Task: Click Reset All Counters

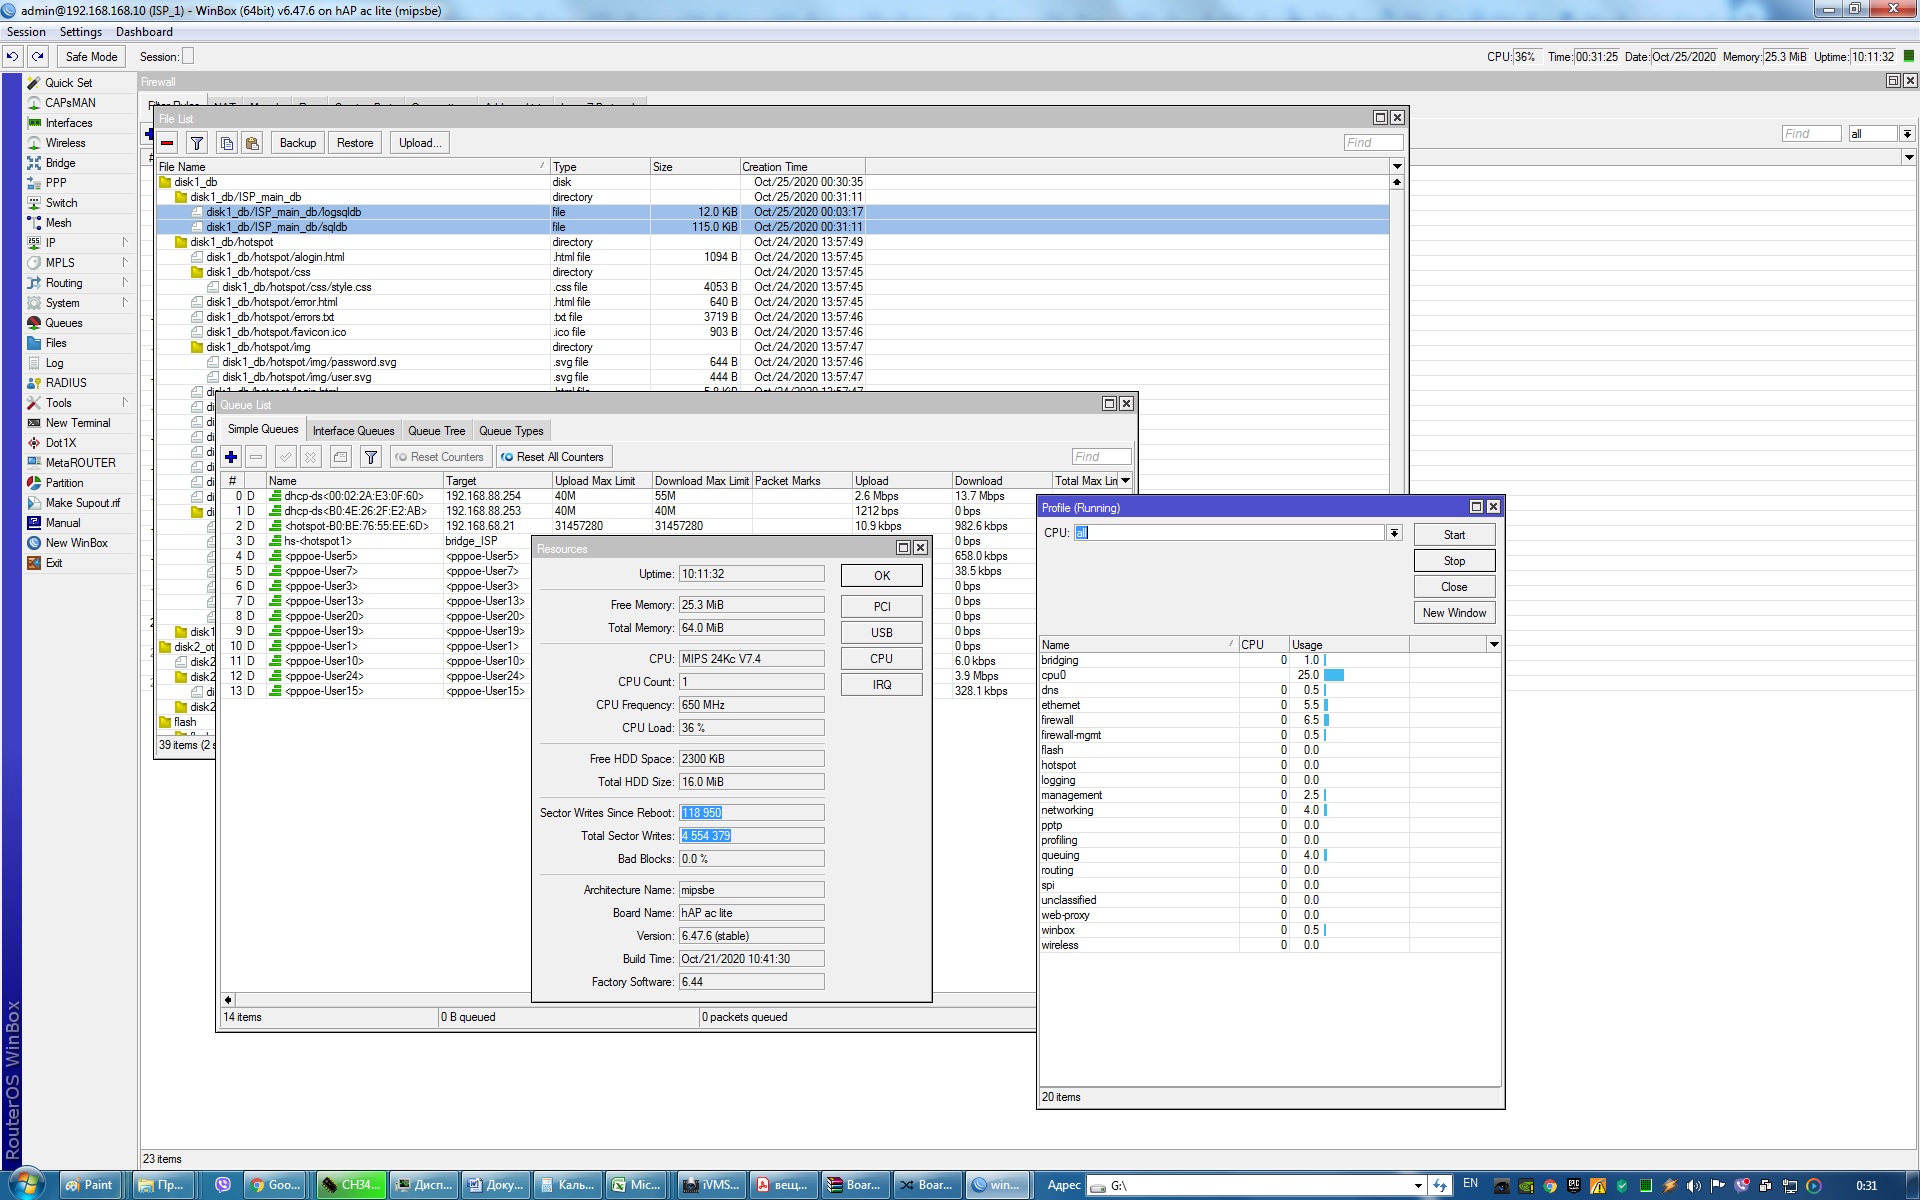Action: click(553, 457)
